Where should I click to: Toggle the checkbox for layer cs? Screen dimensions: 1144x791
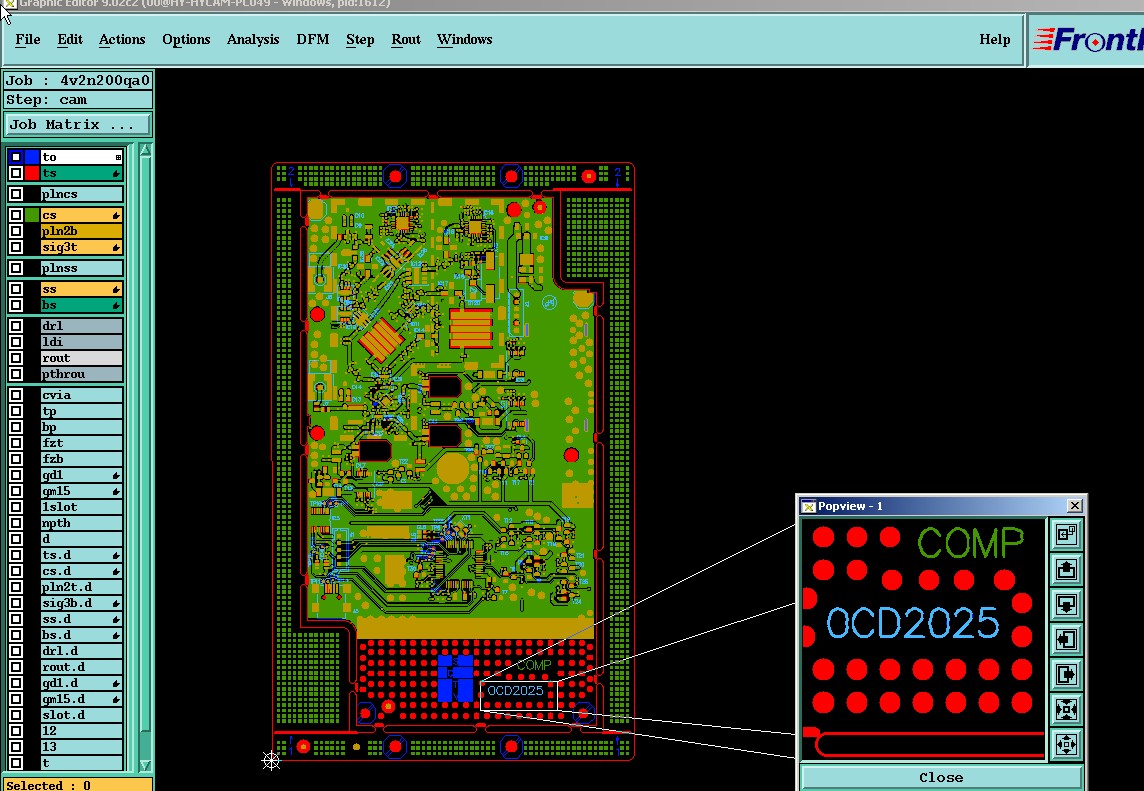(16, 215)
